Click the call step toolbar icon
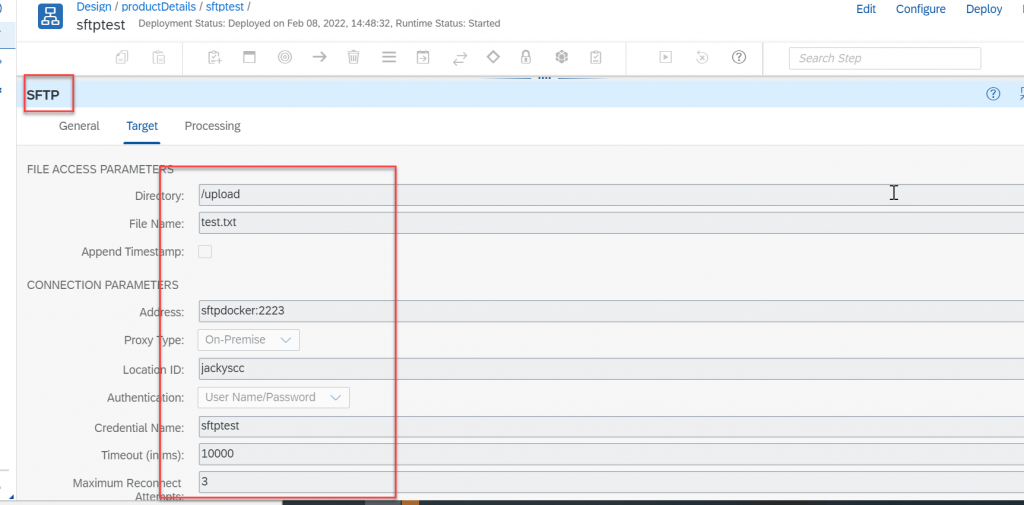 pos(423,57)
